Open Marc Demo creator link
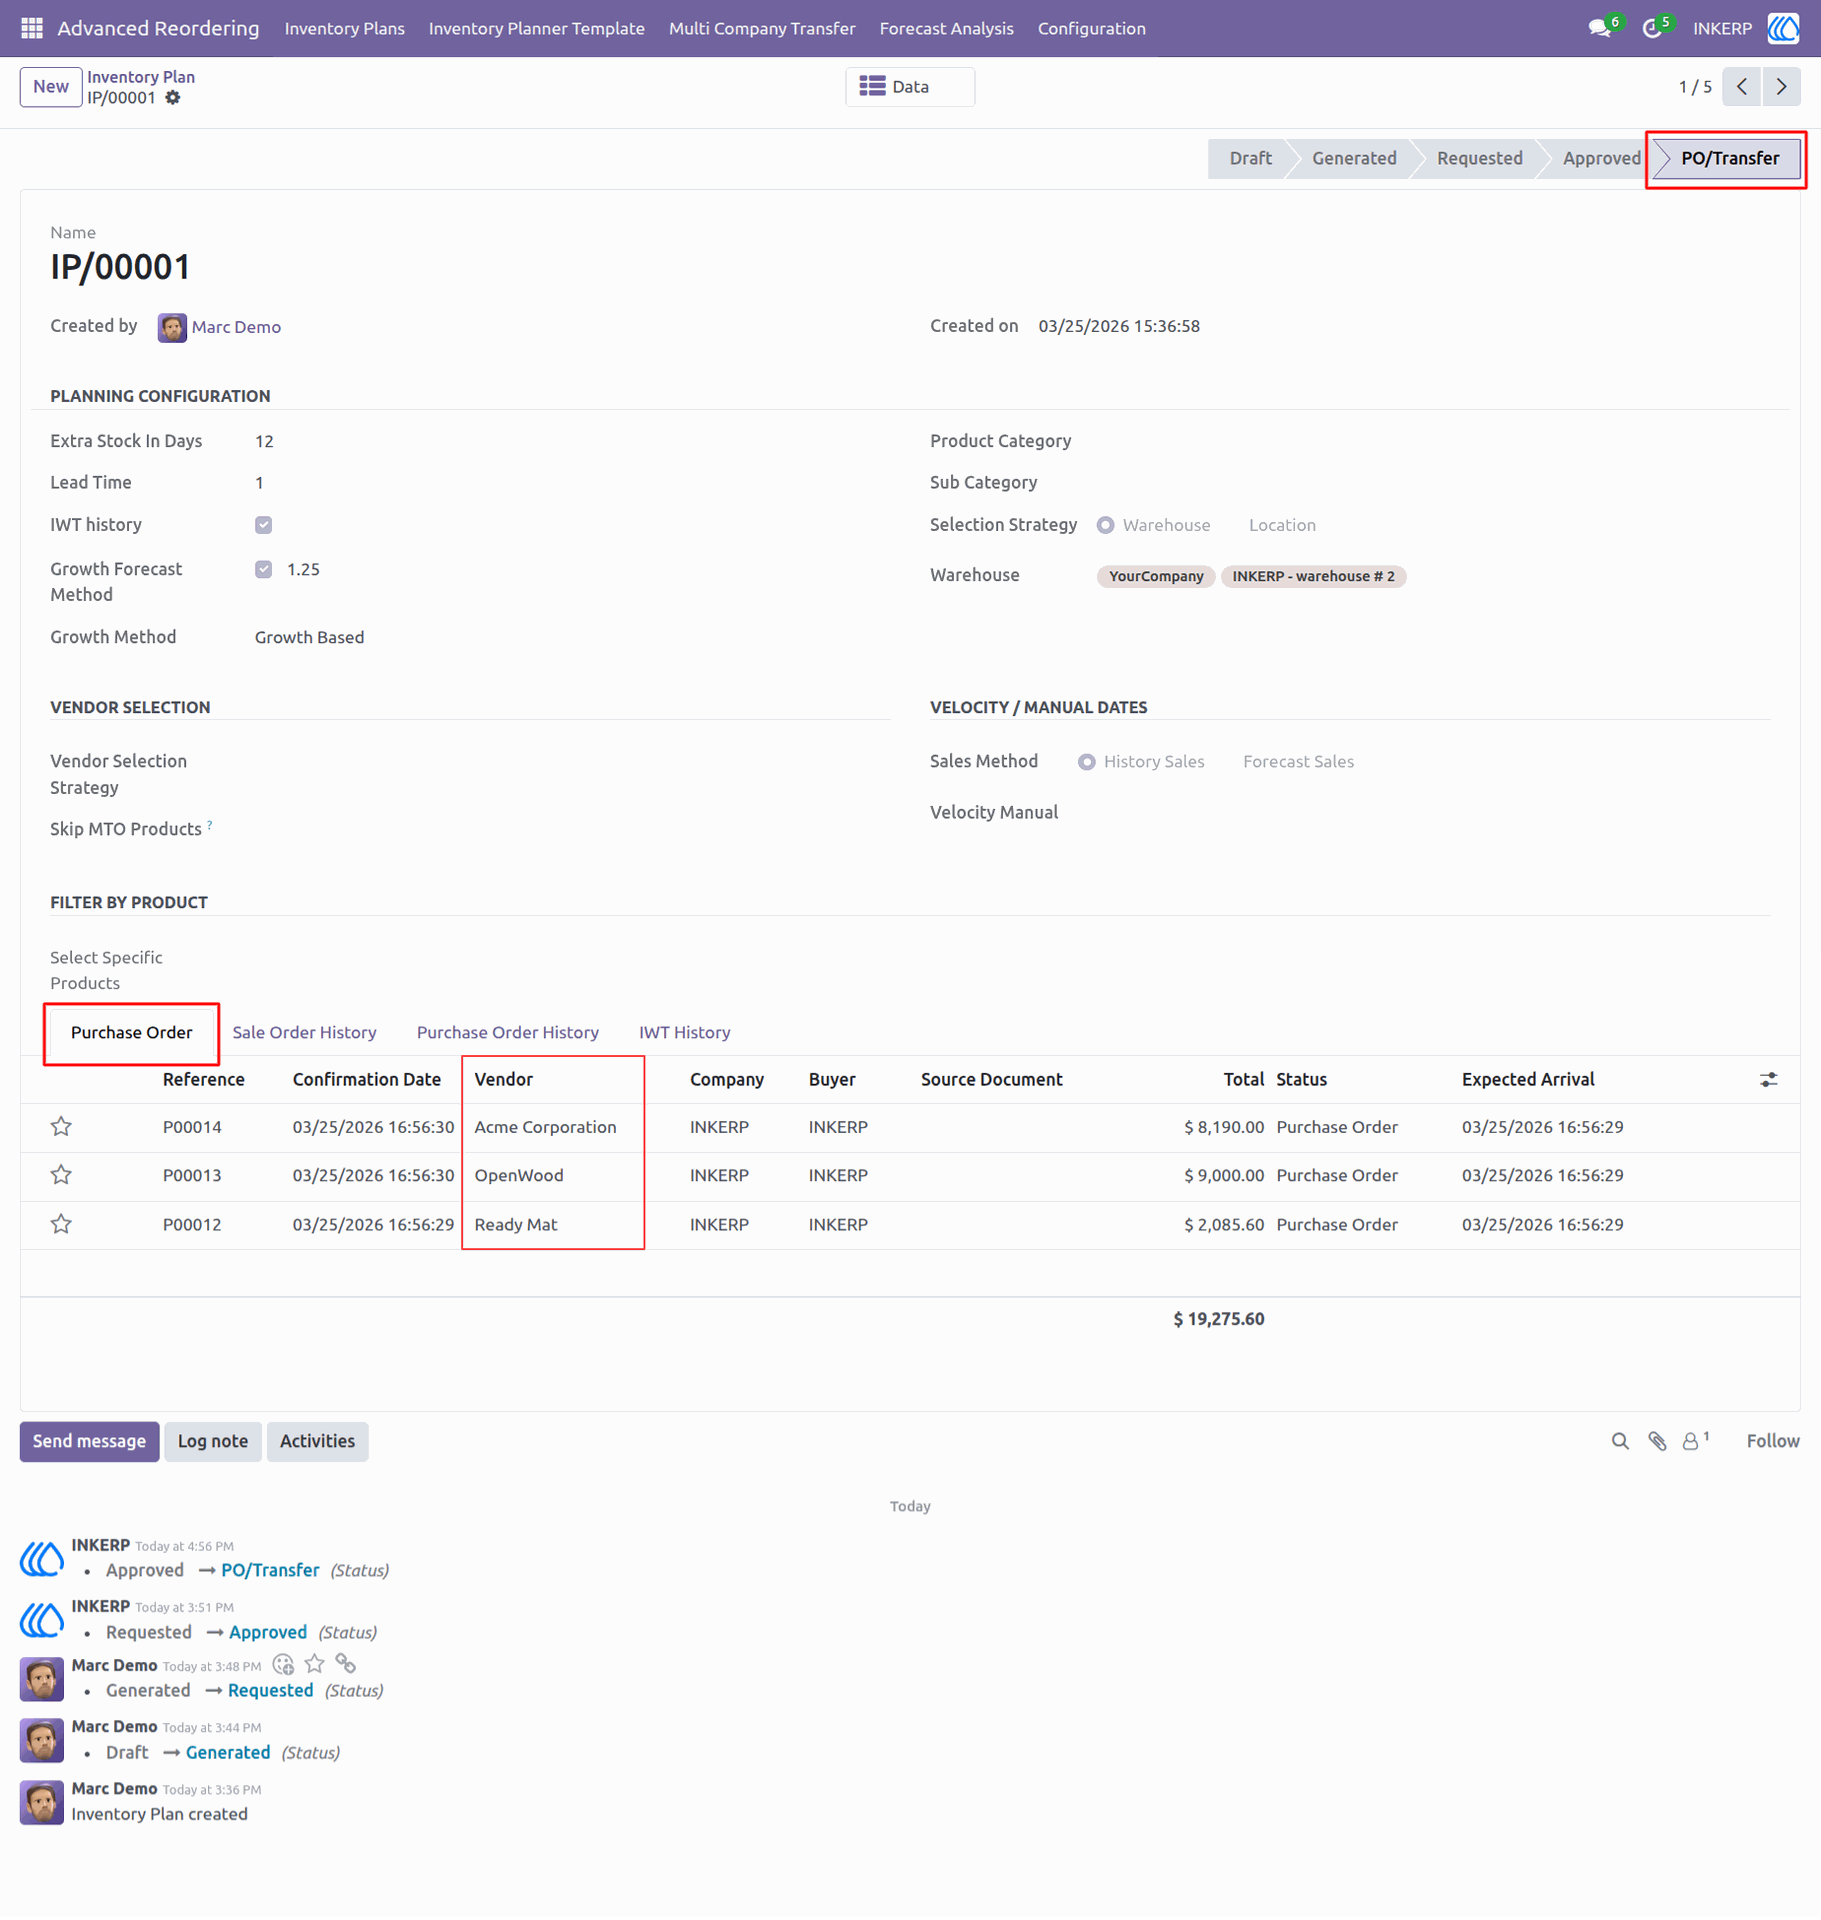 235,327
